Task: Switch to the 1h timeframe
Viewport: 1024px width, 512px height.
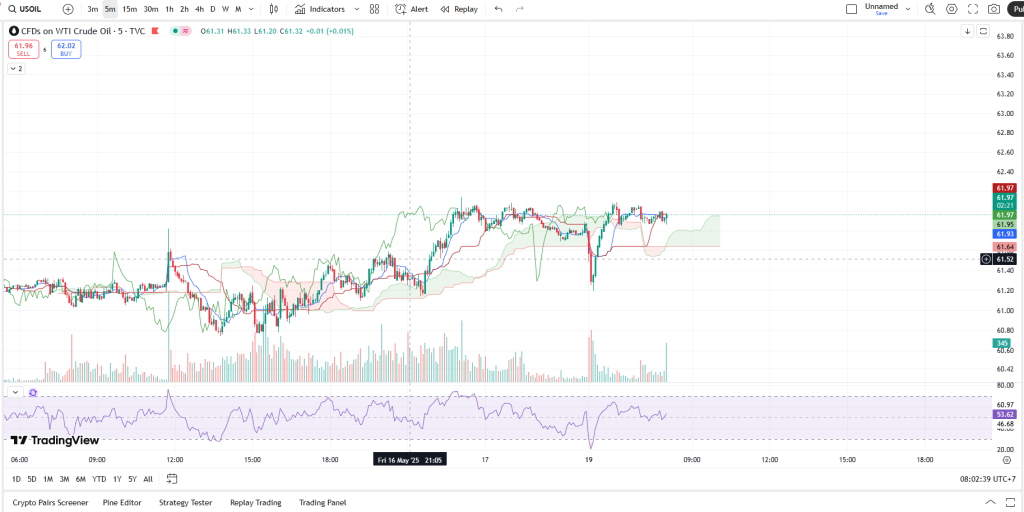Action: [x=169, y=9]
